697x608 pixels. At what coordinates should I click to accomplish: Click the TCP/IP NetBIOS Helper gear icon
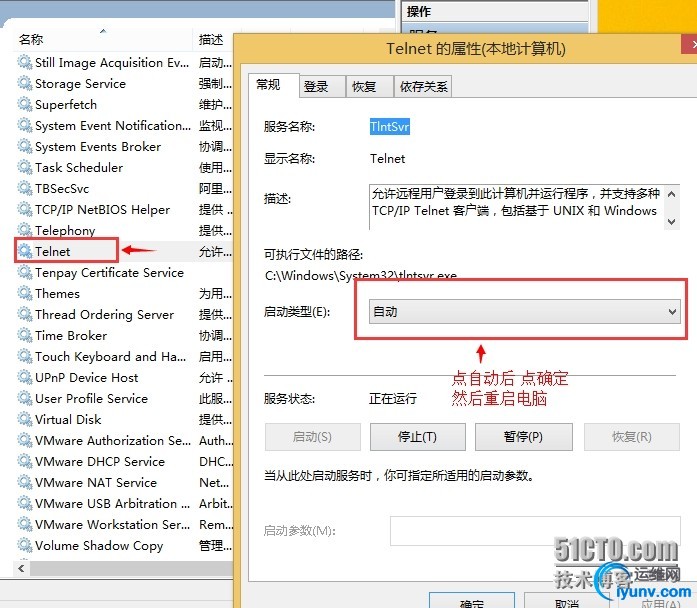tap(24, 209)
